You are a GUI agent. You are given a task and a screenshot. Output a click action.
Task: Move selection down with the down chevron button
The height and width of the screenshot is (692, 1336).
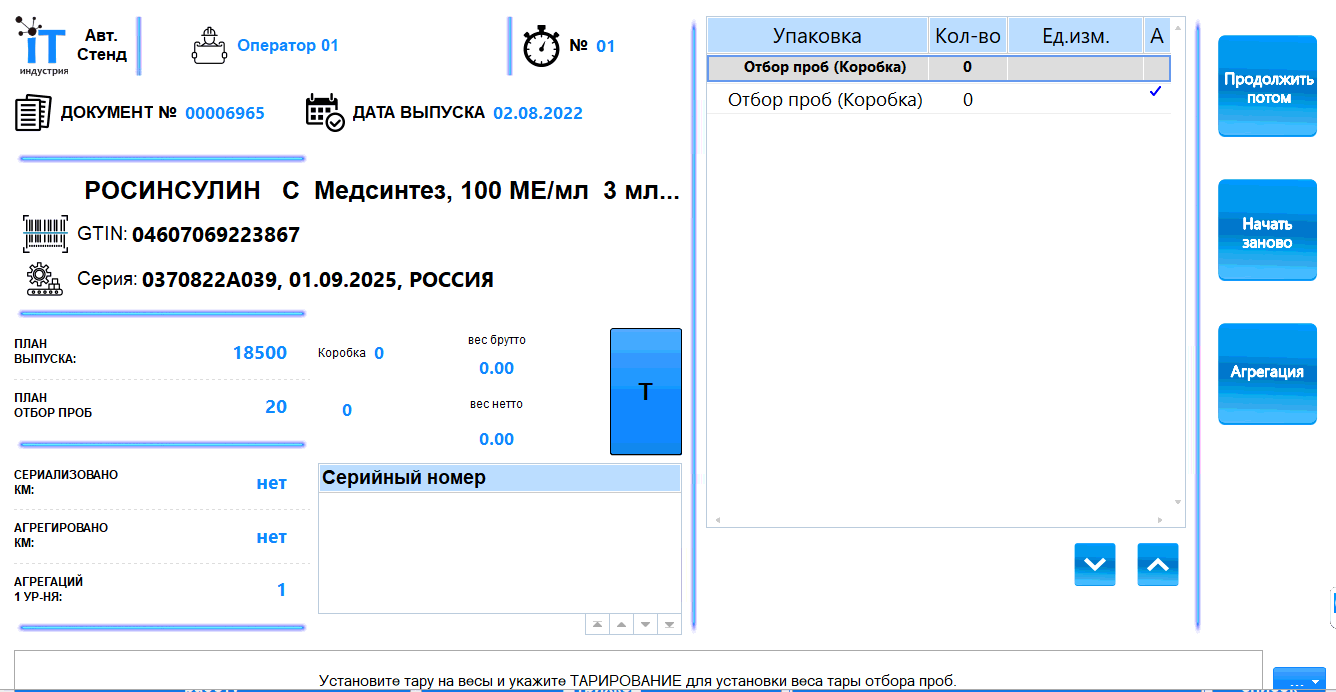tap(1094, 565)
